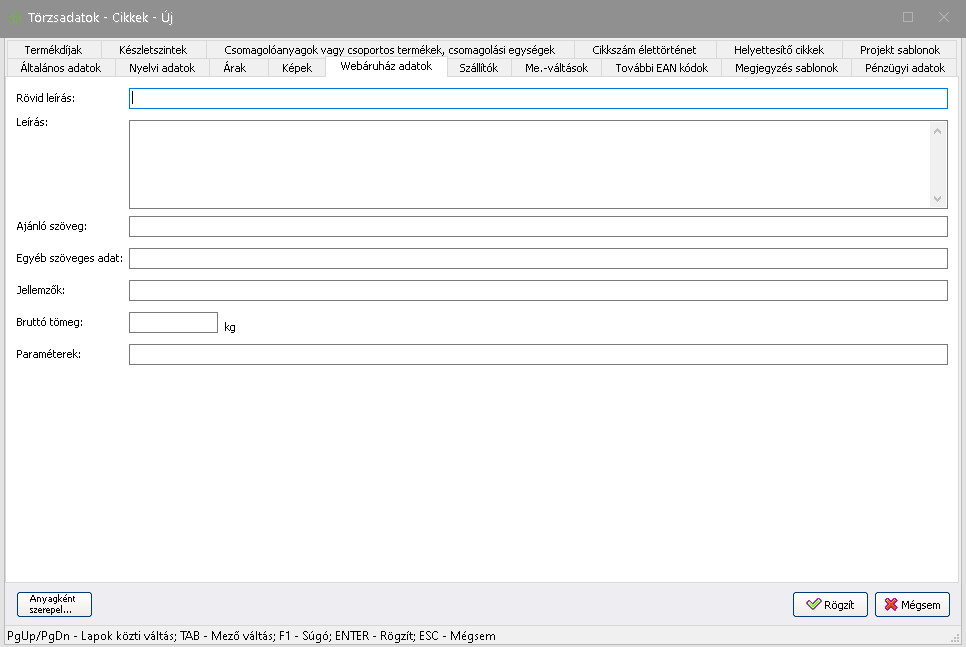Click the application icon in title bar

(x=15, y=17)
